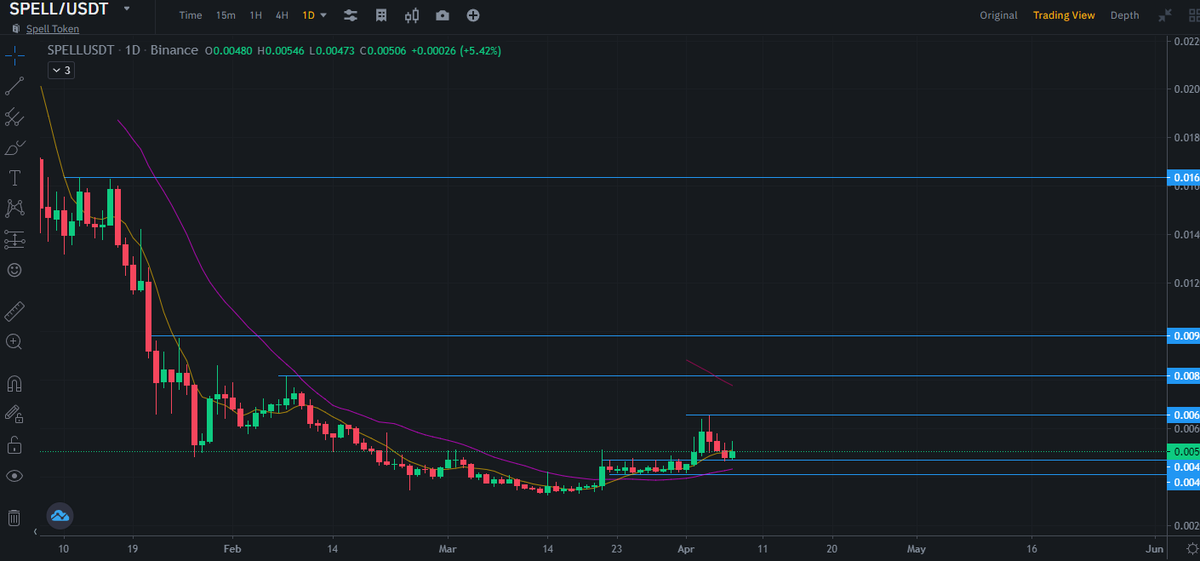Open the emoji icons tool
This screenshot has width=1200, height=561.
click(x=14, y=270)
